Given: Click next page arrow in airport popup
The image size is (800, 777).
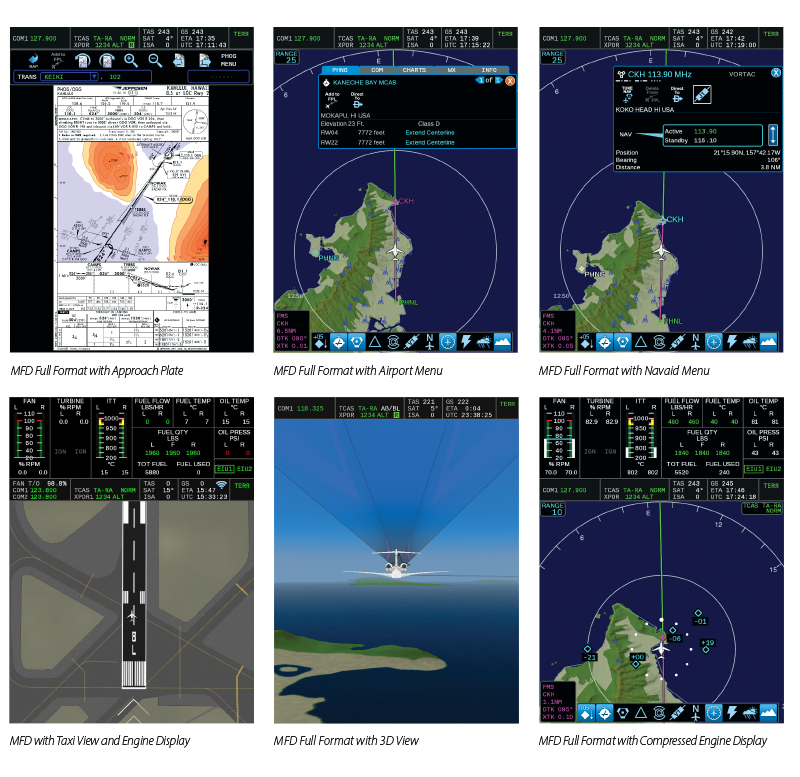Looking at the screenshot, I should [x=498, y=80].
